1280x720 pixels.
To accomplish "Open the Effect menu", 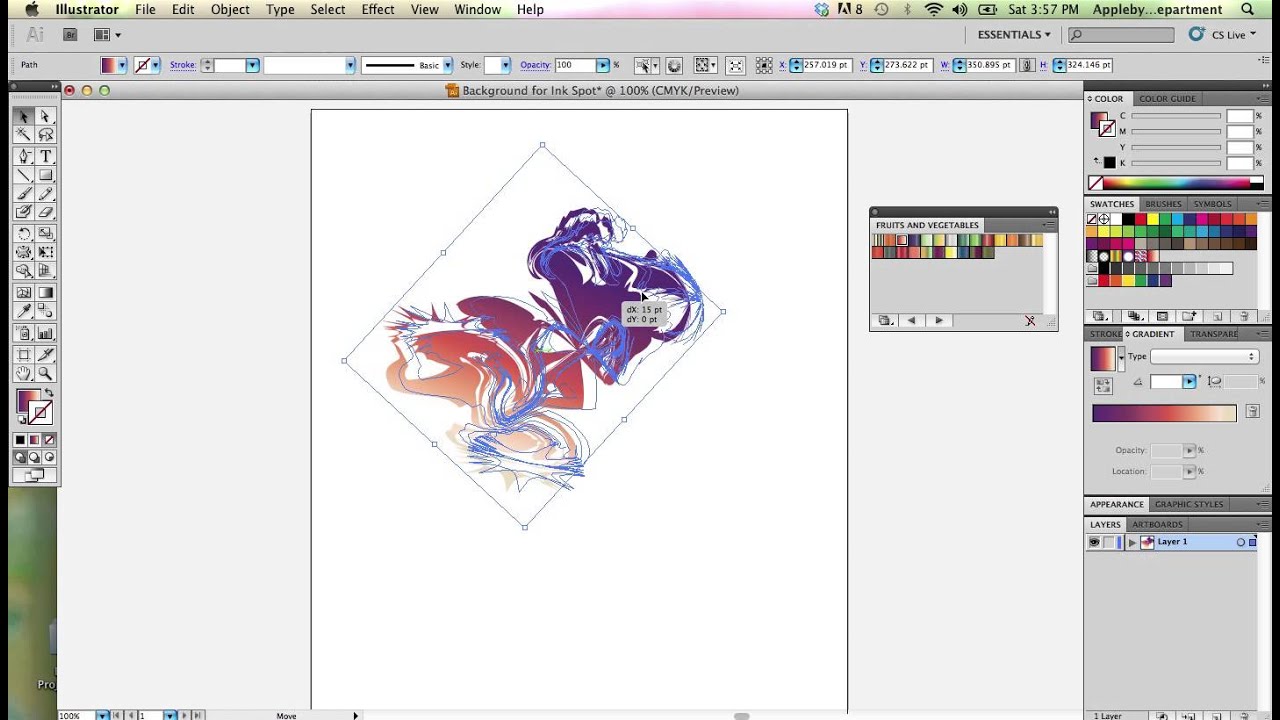I will (x=378, y=9).
